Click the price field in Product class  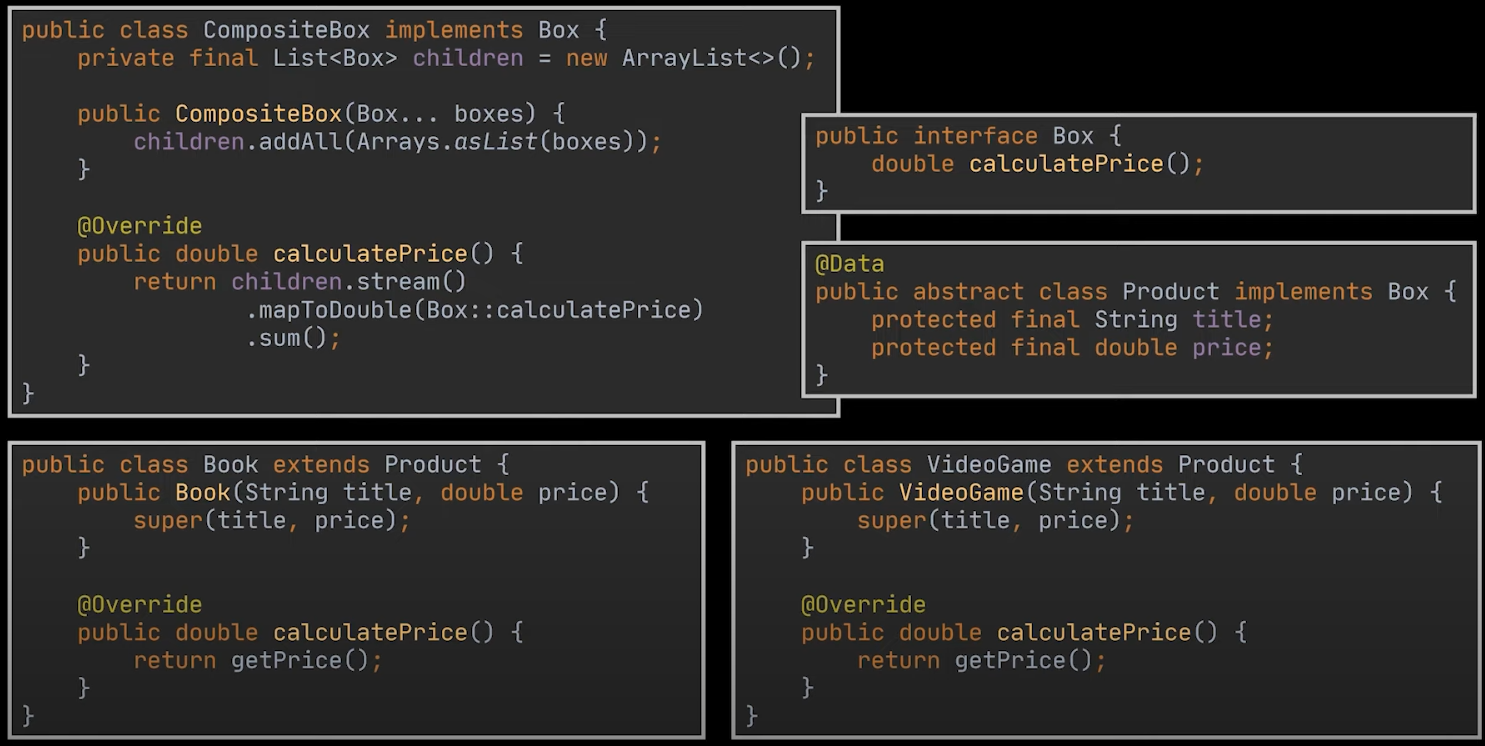(x=1226, y=348)
